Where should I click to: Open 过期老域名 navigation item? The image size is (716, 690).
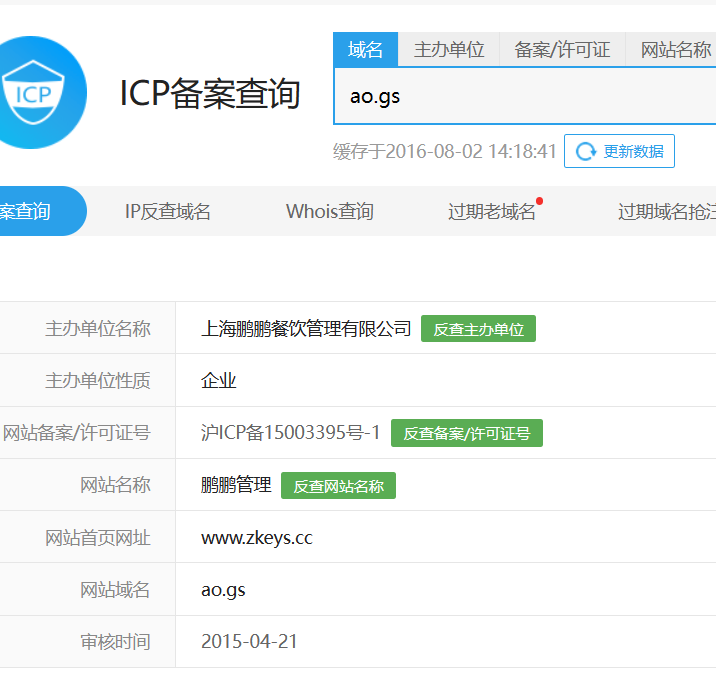[491, 211]
